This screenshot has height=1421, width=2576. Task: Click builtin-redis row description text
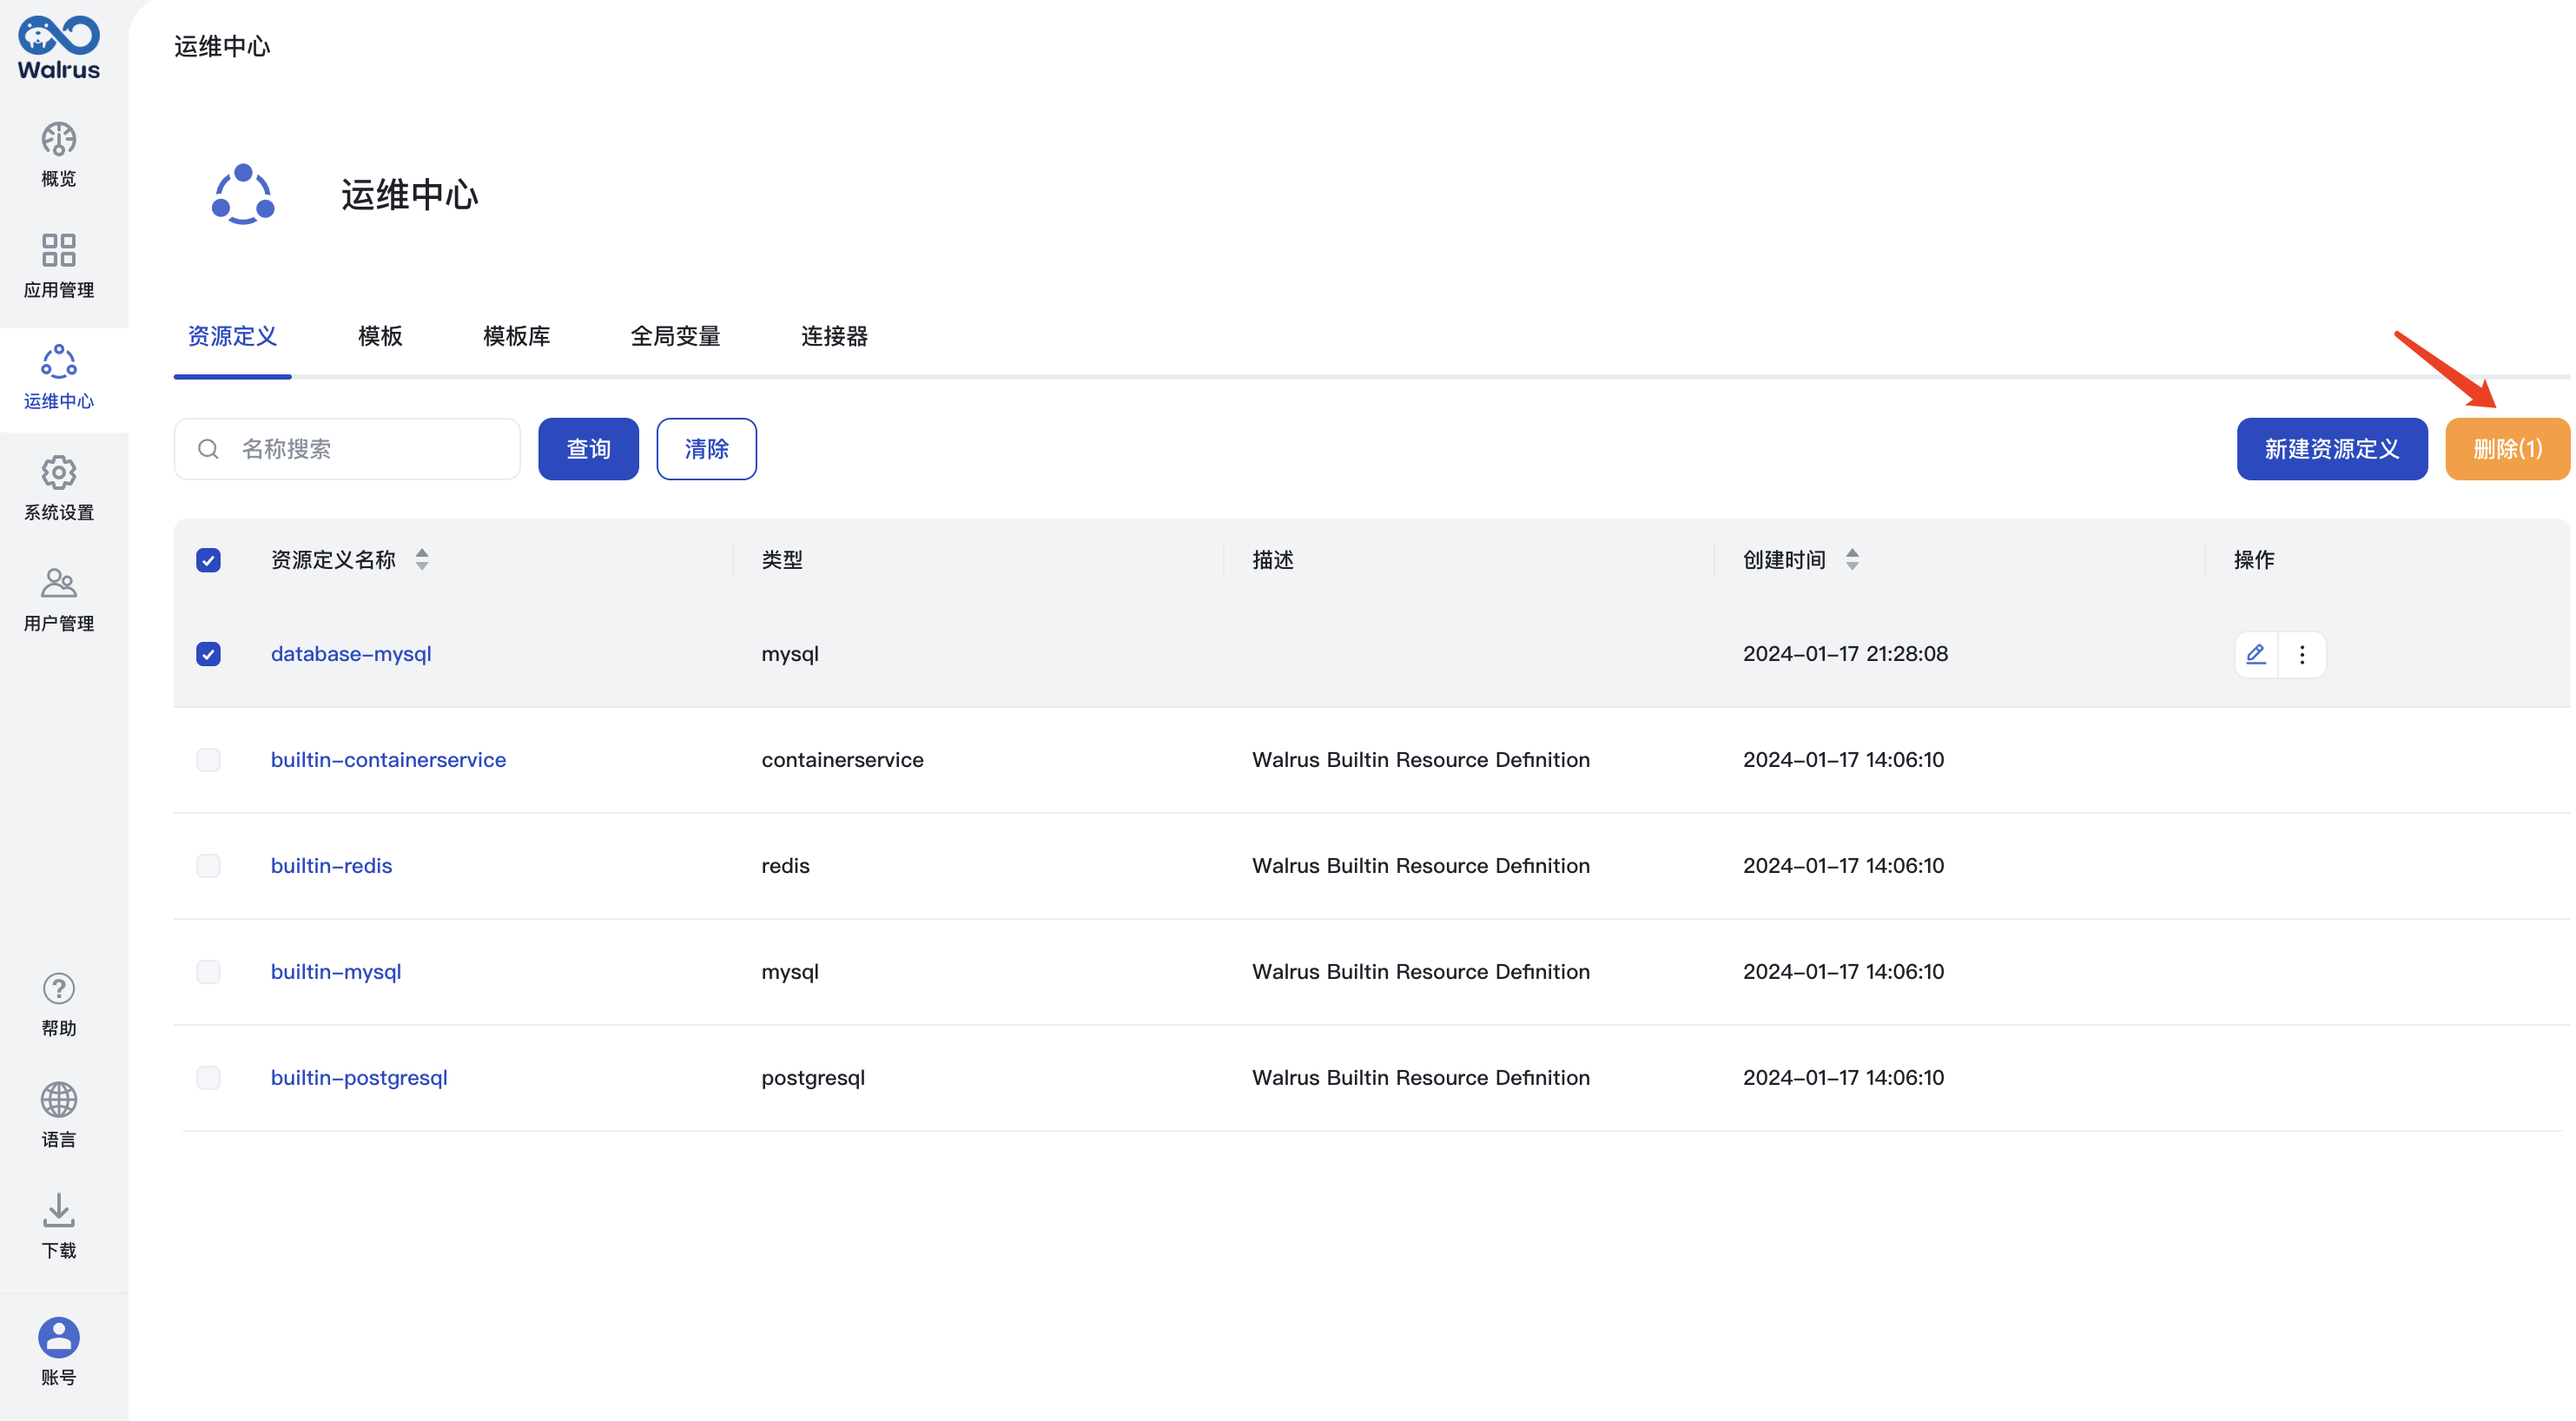[1421, 866]
